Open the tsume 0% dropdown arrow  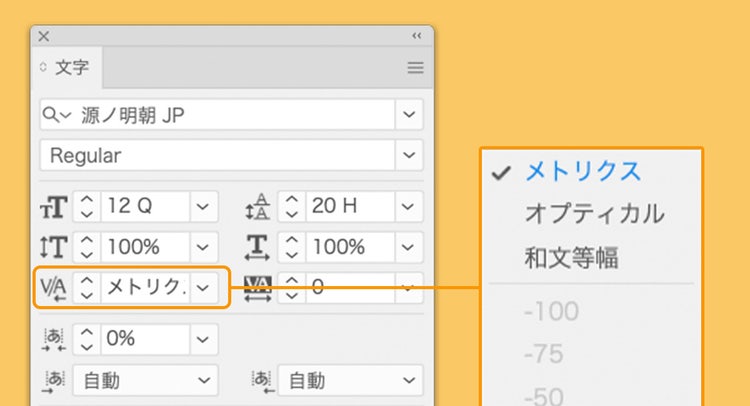pyautogui.click(x=203, y=339)
